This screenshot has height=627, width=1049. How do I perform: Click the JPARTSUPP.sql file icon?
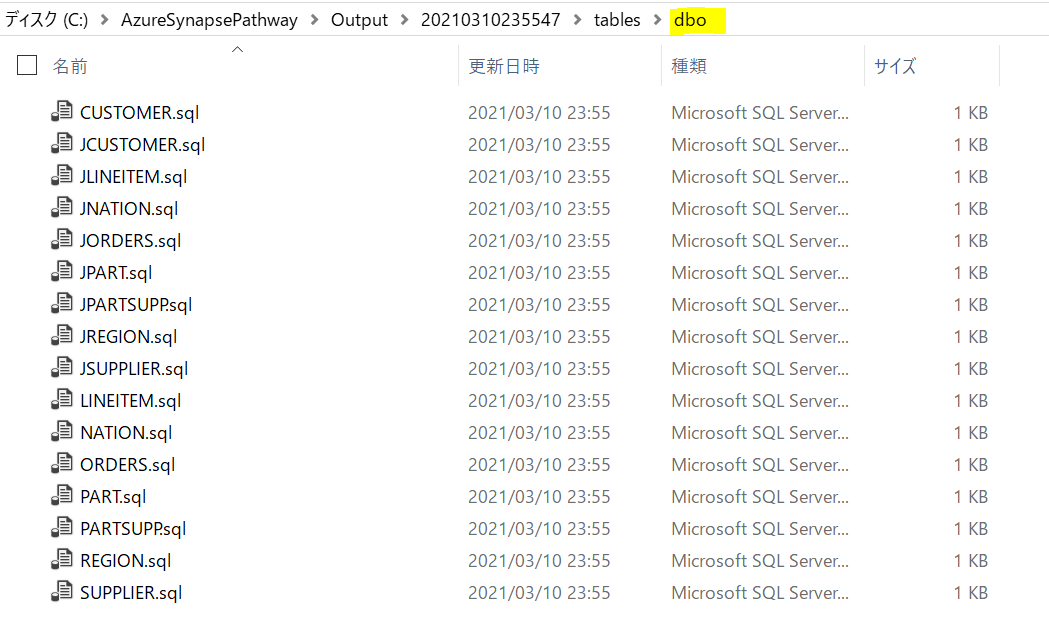tap(62, 304)
